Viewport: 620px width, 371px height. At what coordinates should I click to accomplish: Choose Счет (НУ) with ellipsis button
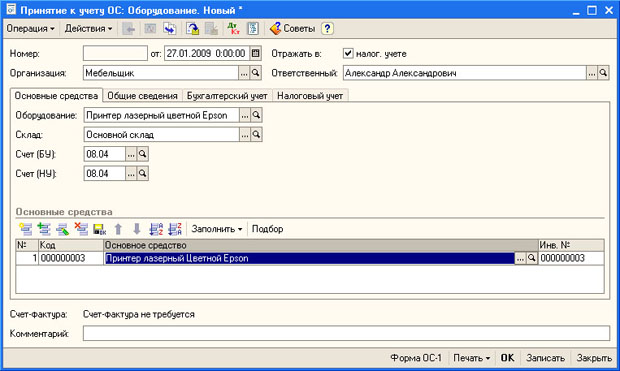pyautogui.click(x=131, y=173)
